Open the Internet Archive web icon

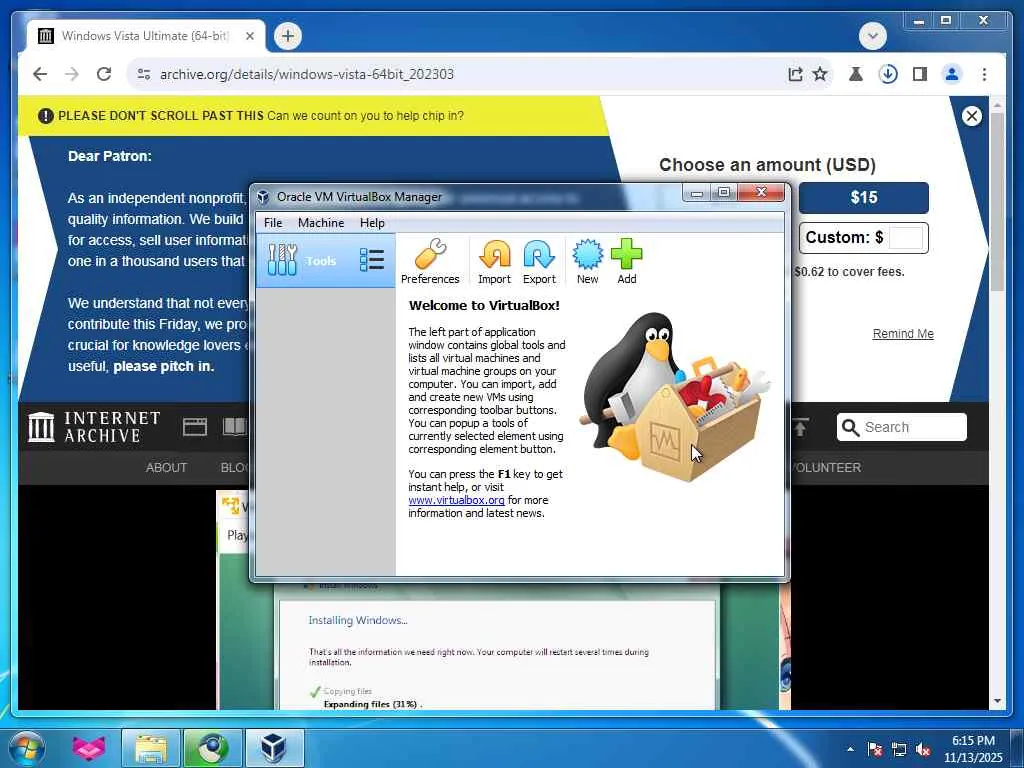(x=195, y=427)
